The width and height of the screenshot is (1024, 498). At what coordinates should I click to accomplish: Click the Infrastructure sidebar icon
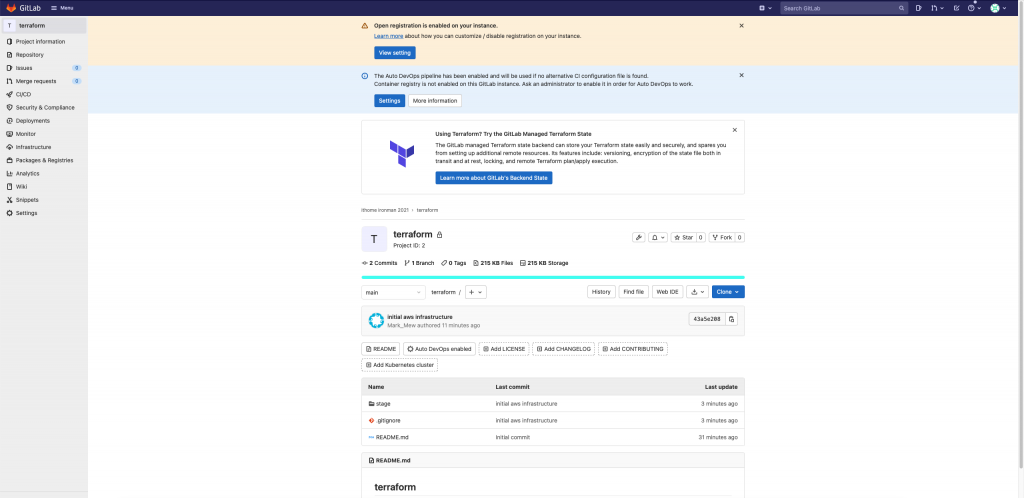(x=9, y=147)
